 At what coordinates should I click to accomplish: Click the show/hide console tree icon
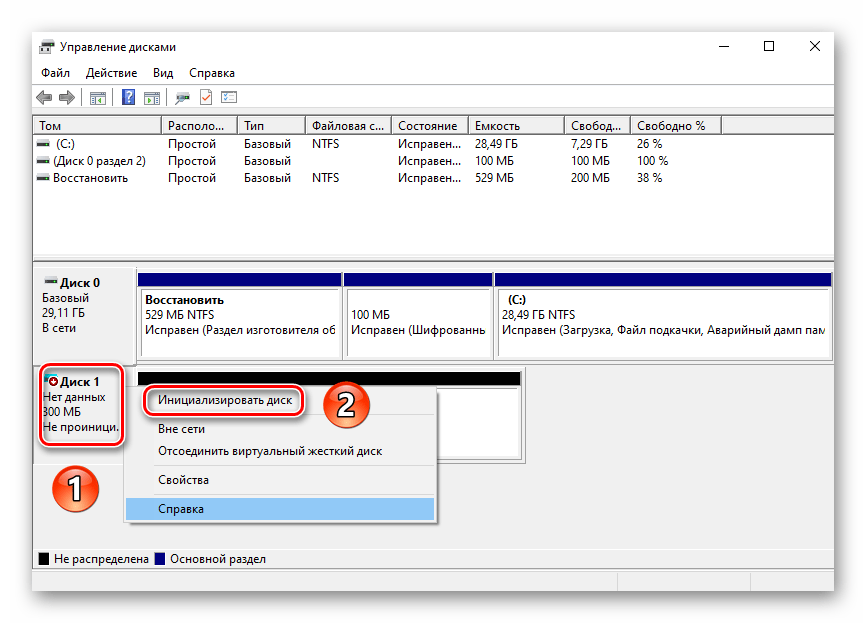click(98, 98)
